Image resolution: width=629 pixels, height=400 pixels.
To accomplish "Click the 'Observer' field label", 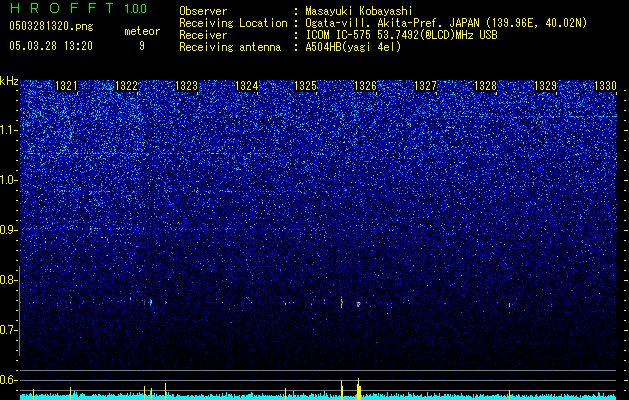I will tap(203, 11).
